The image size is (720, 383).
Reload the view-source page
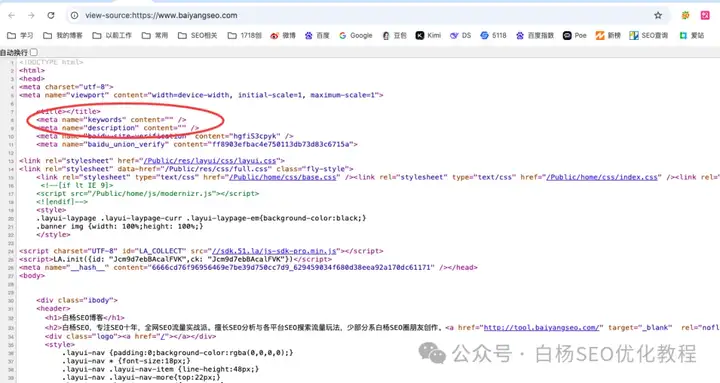click(x=51, y=15)
